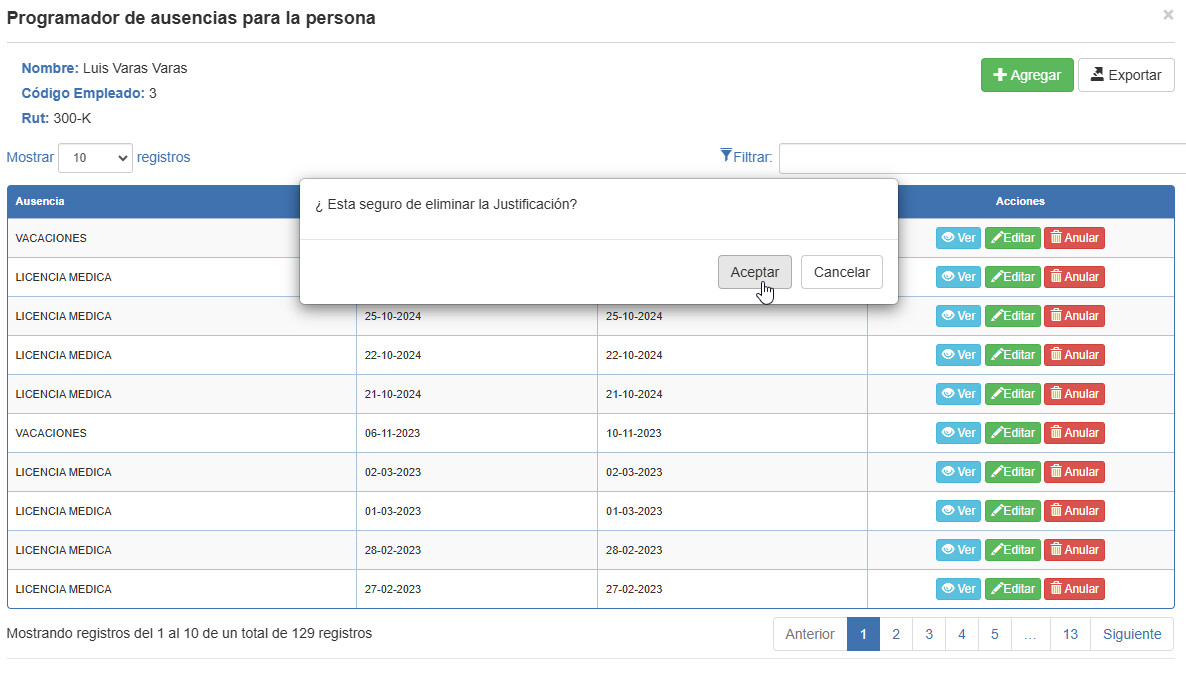Screen dimensions: 1186x679
Task: Click the employee name Luis Varas Varas
Action: tap(135, 68)
